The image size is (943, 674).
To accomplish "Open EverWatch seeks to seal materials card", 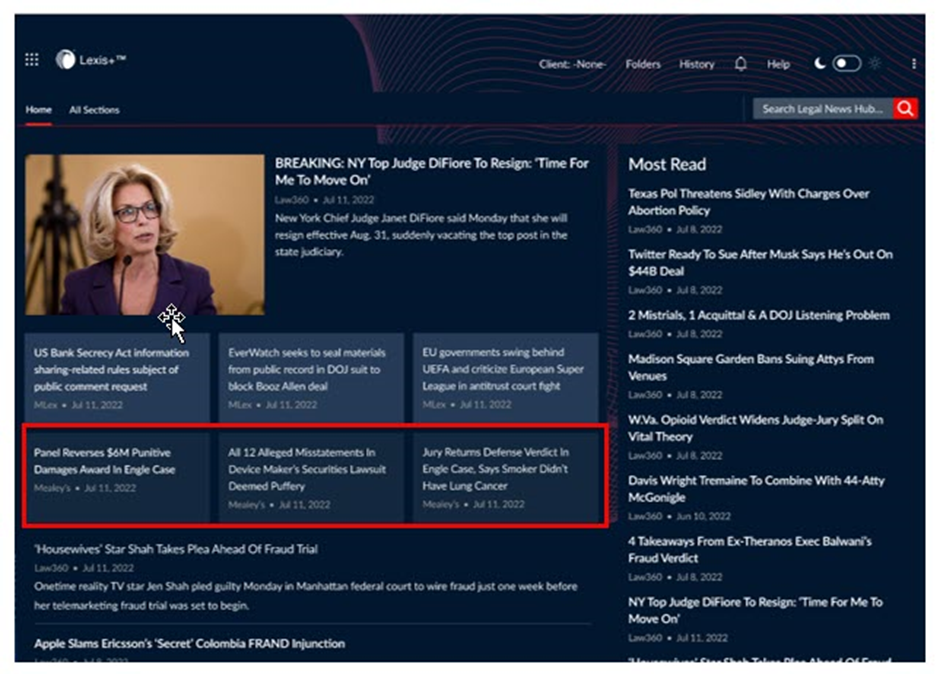I will [311, 378].
